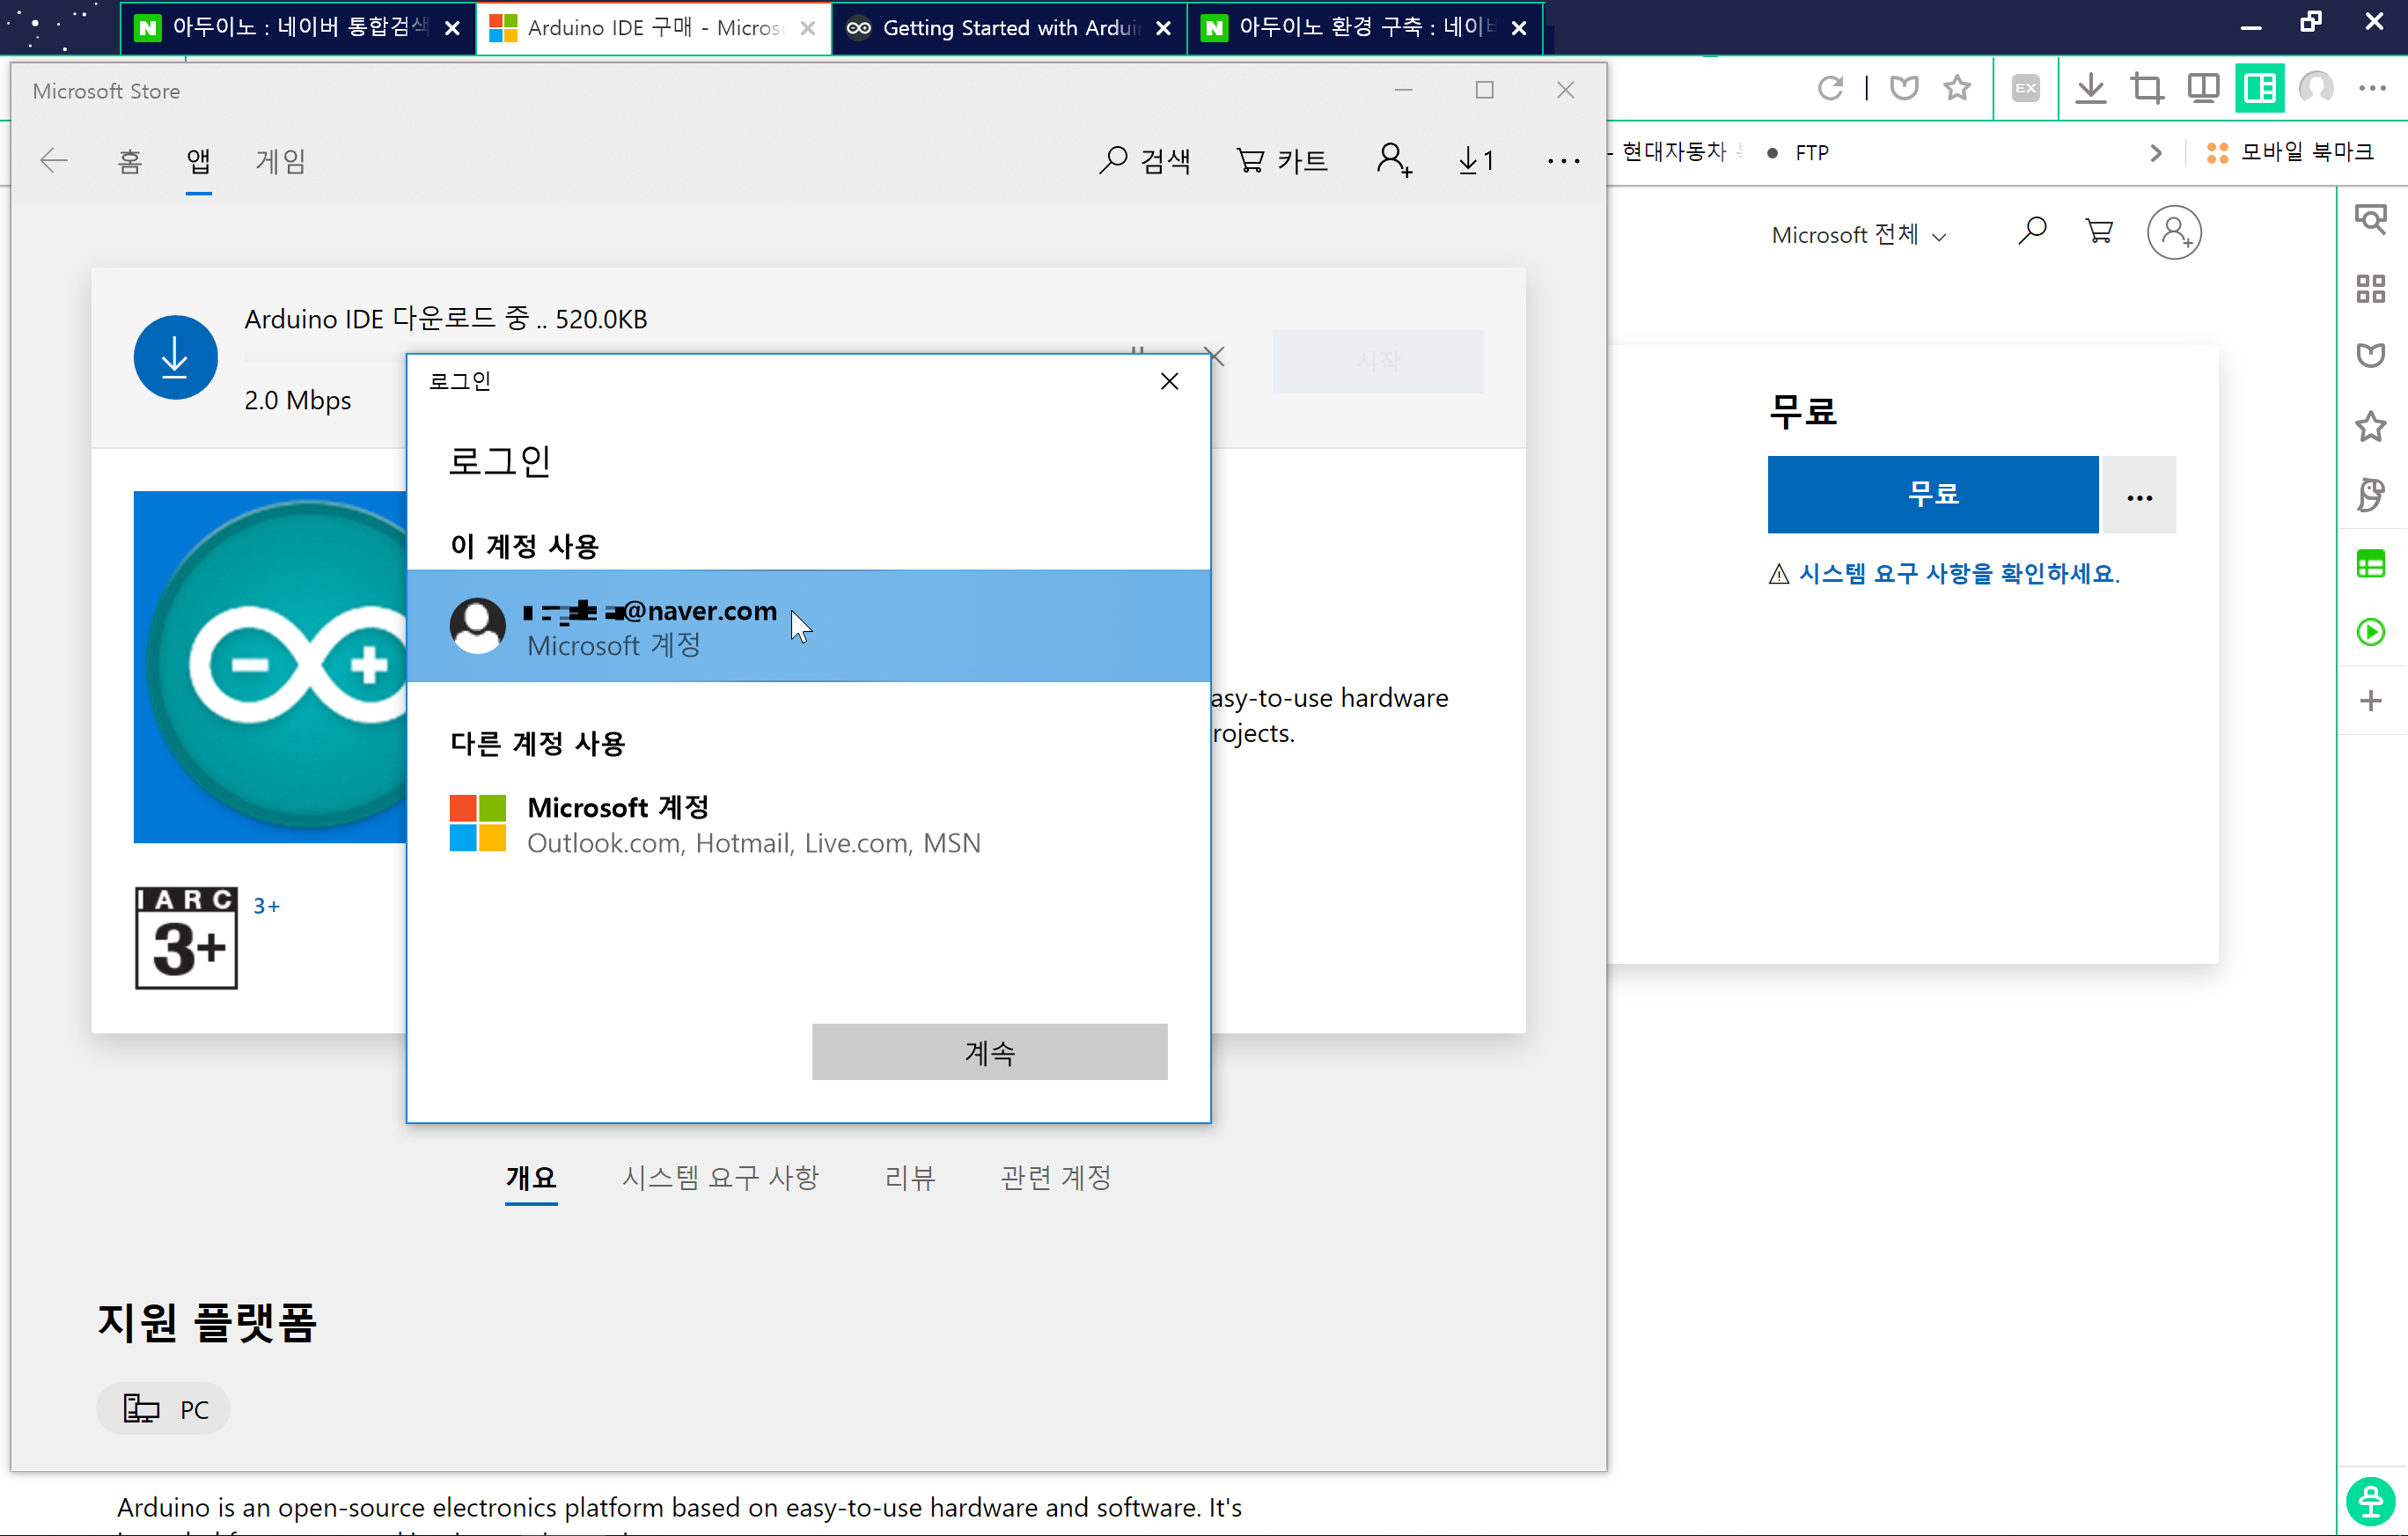Cancel the Arduino IDE download
This screenshot has height=1536, width=2408.
(1216, 355)
